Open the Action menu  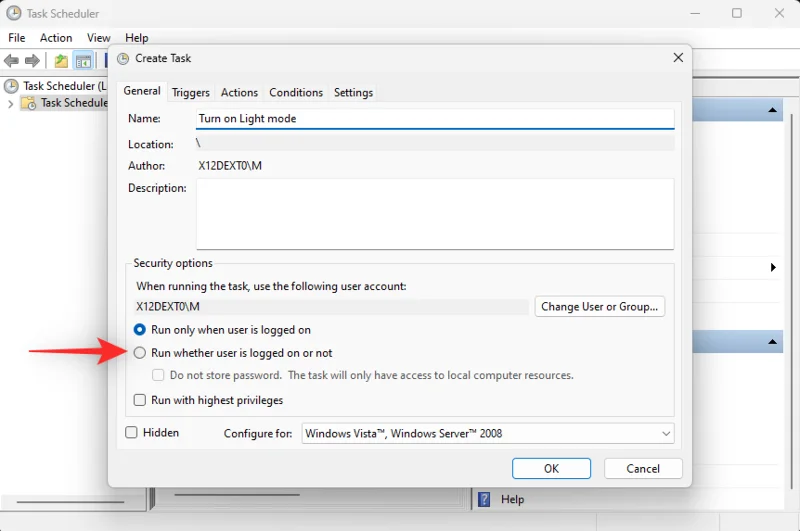coord(56,38)
